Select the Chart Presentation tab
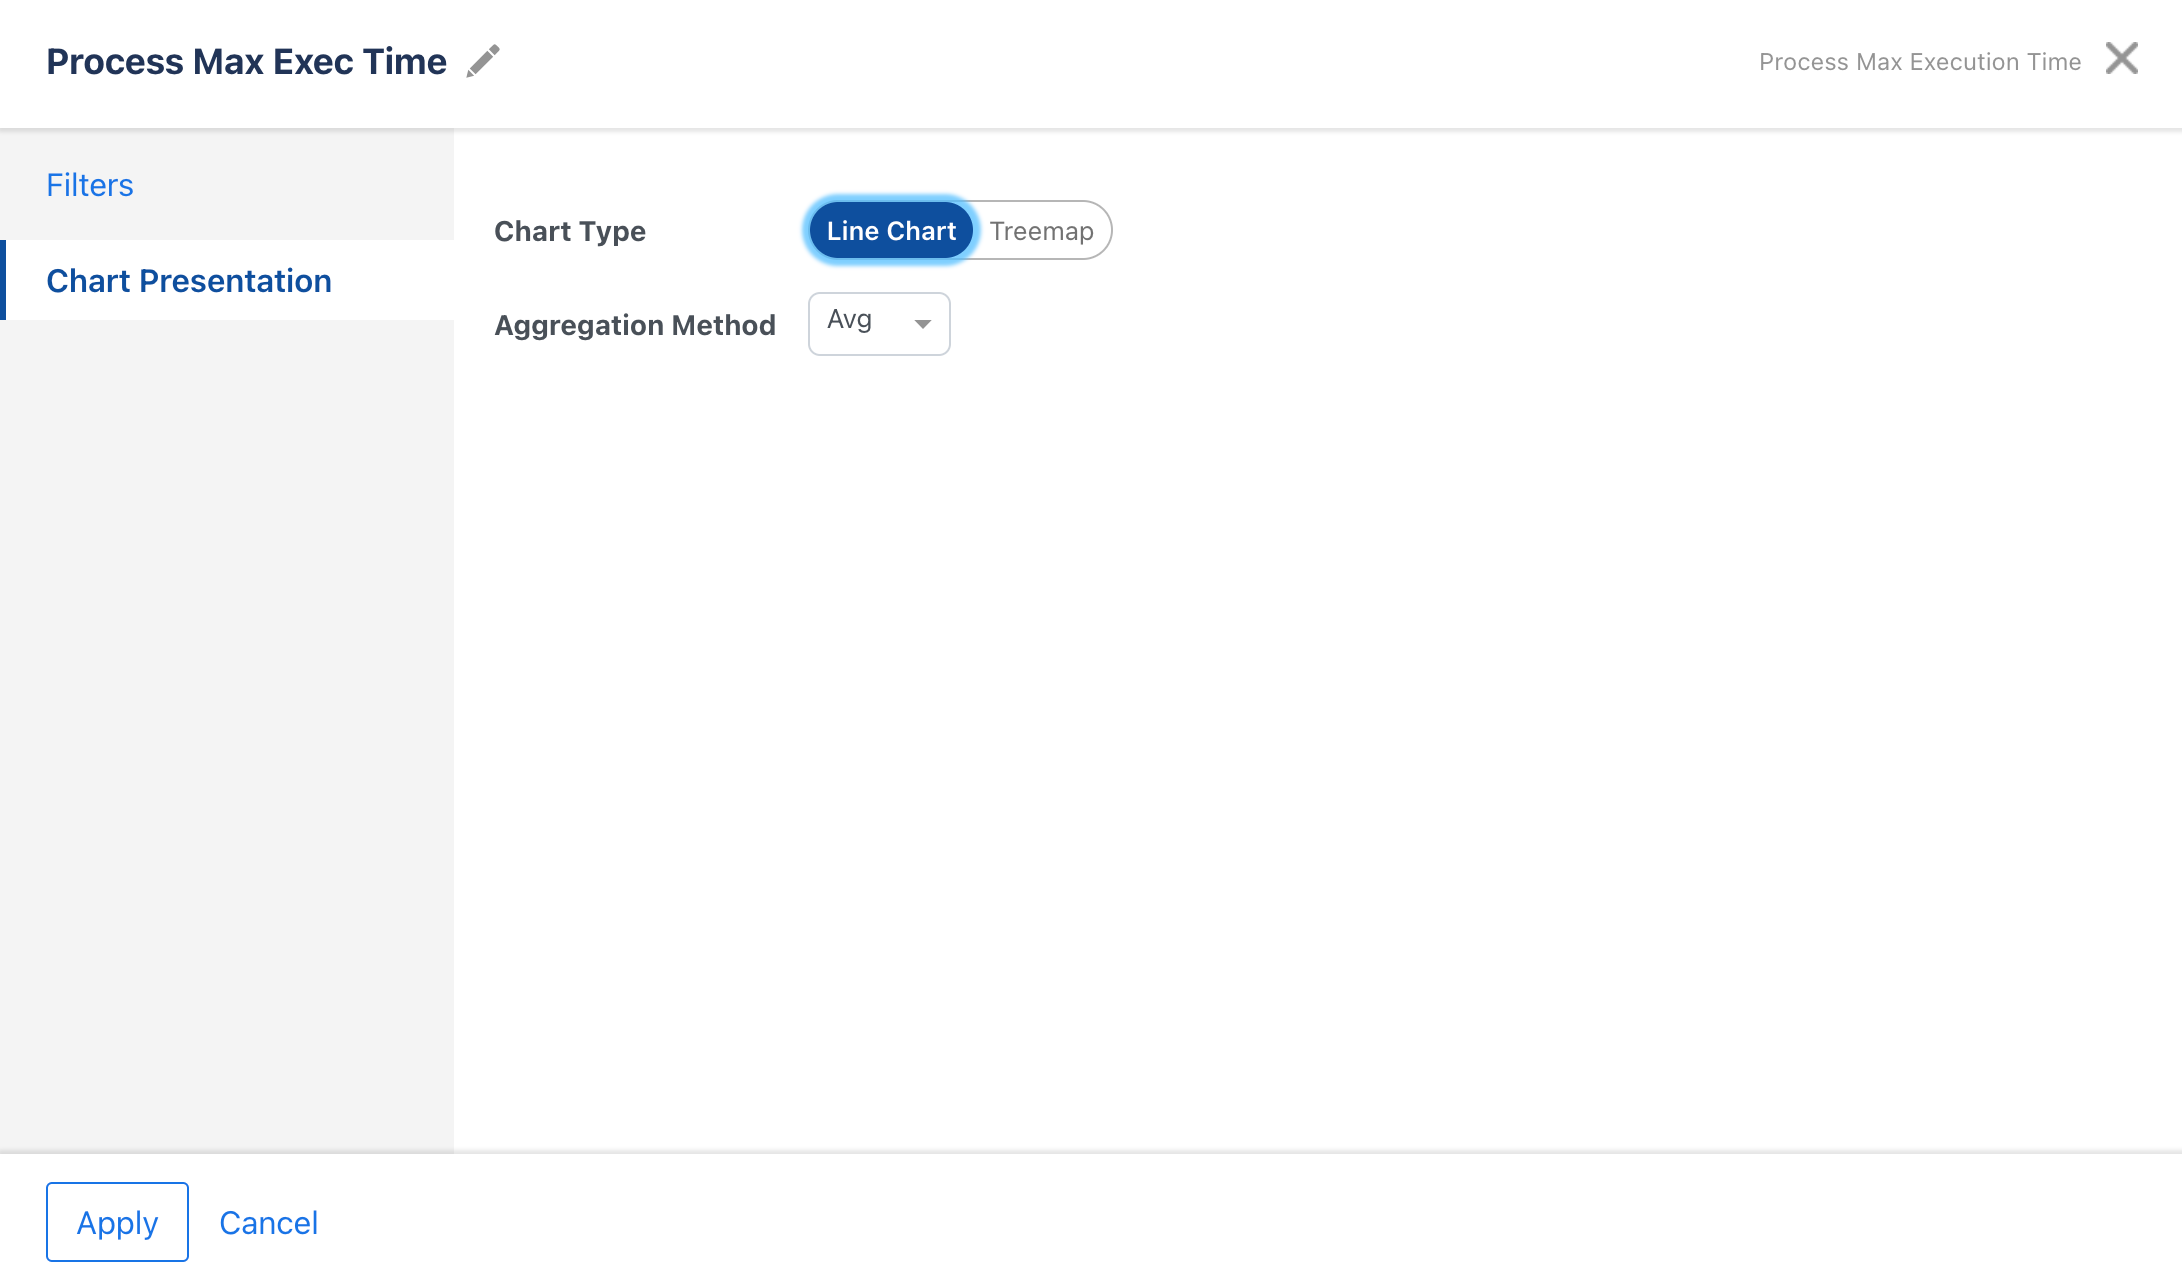The image size is (2182, 1278). tap(189, 281)
